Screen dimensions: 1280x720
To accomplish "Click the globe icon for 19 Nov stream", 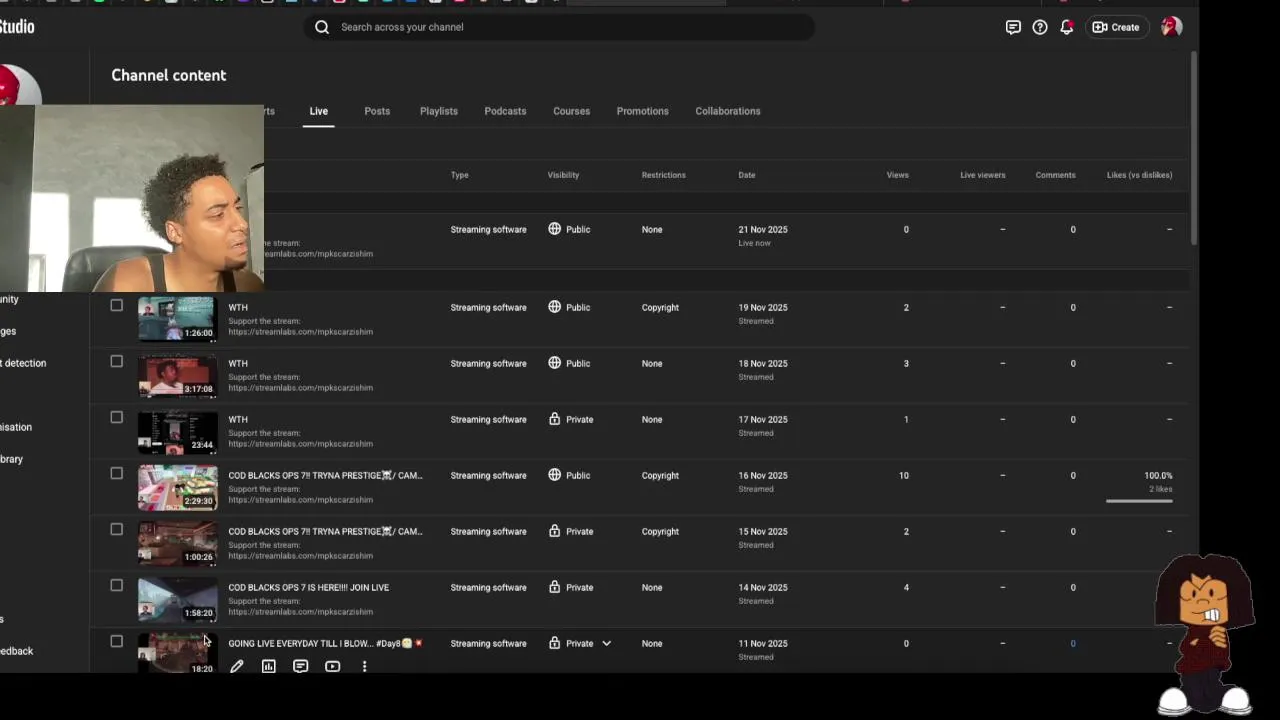I will [x=554, y=307].
